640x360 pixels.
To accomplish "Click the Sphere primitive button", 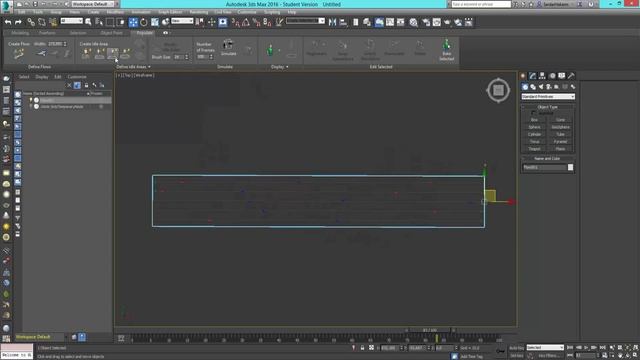I will pos(535,127).
